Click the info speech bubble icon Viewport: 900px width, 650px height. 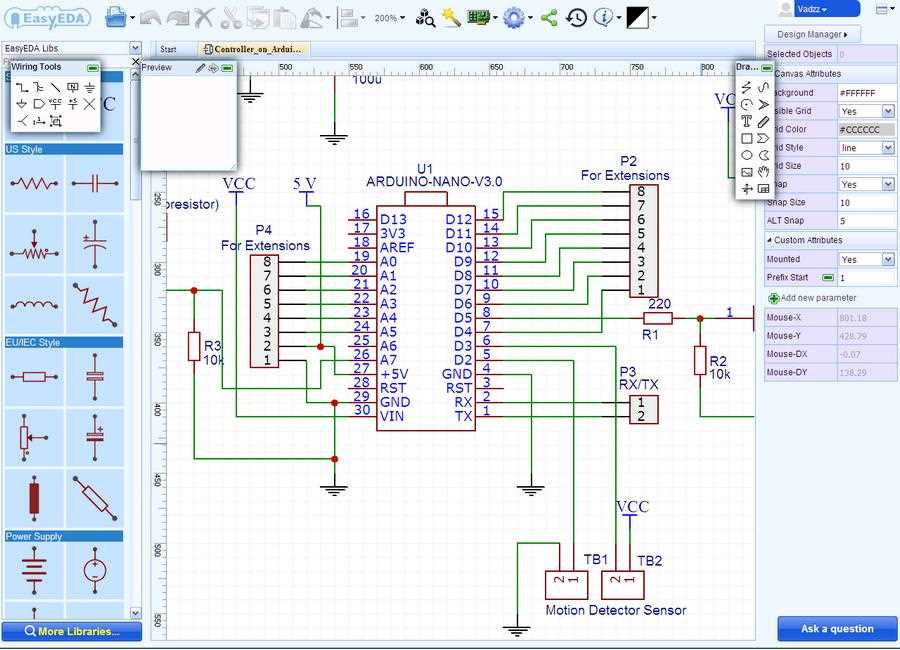click(603, 18)
